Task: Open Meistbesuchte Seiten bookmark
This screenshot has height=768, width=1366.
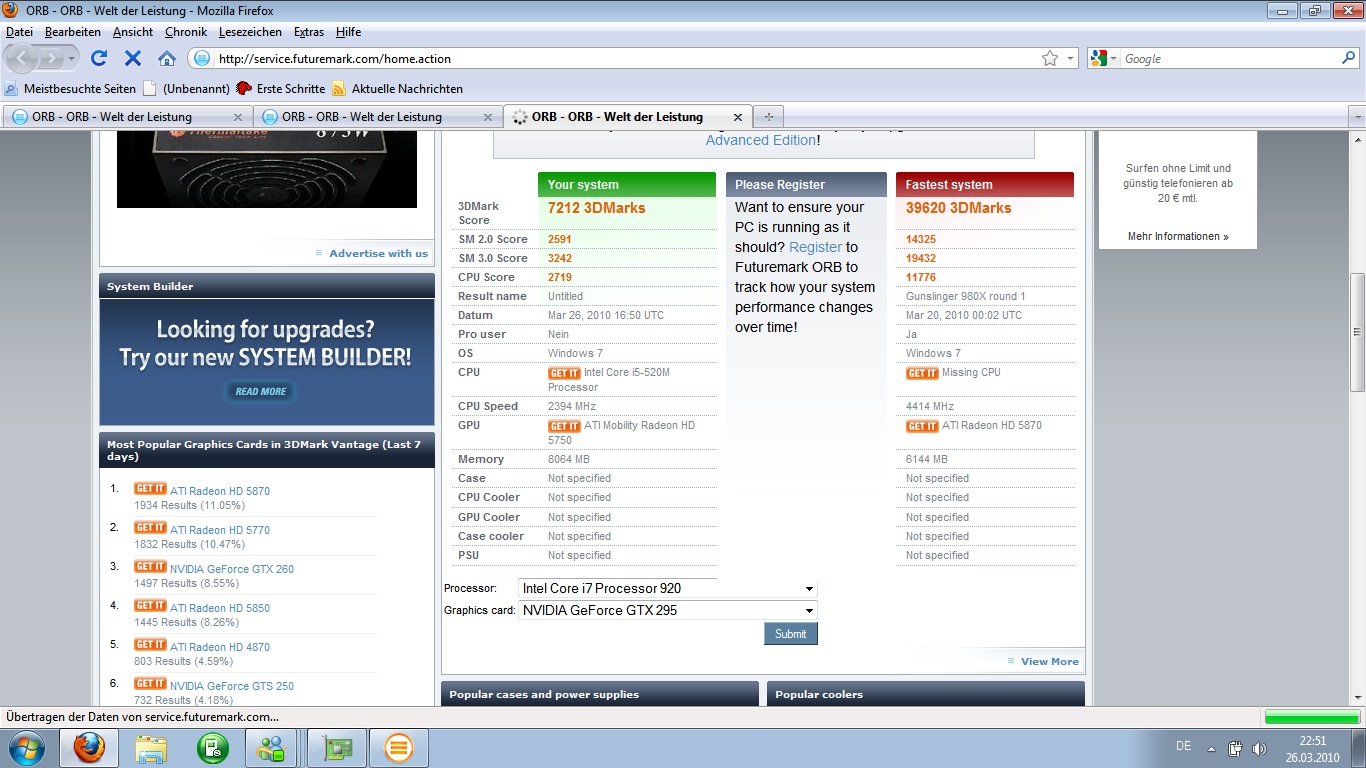Action: click(x=71, y=88)
